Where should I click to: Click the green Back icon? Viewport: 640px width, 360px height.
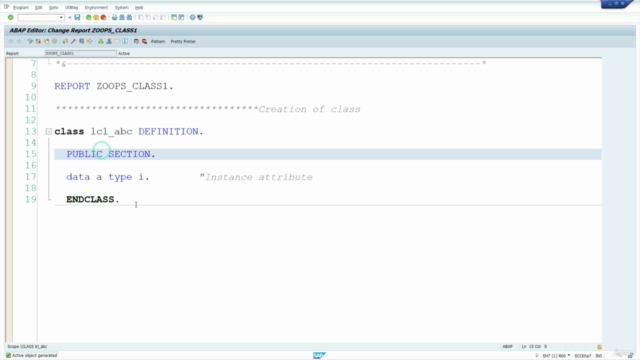tap(89, 18)
